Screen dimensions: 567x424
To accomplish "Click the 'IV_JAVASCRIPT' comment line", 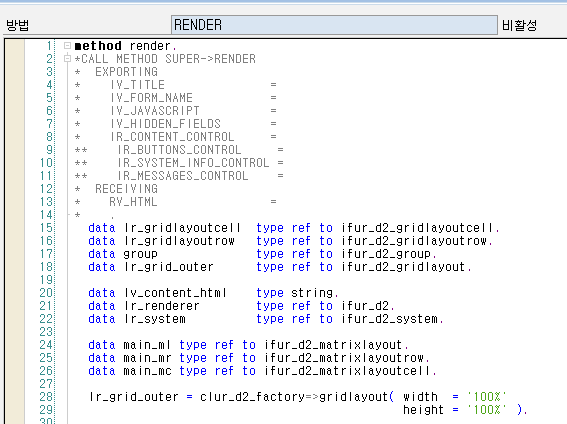I will pyautogui.click(x=175, y=111).
